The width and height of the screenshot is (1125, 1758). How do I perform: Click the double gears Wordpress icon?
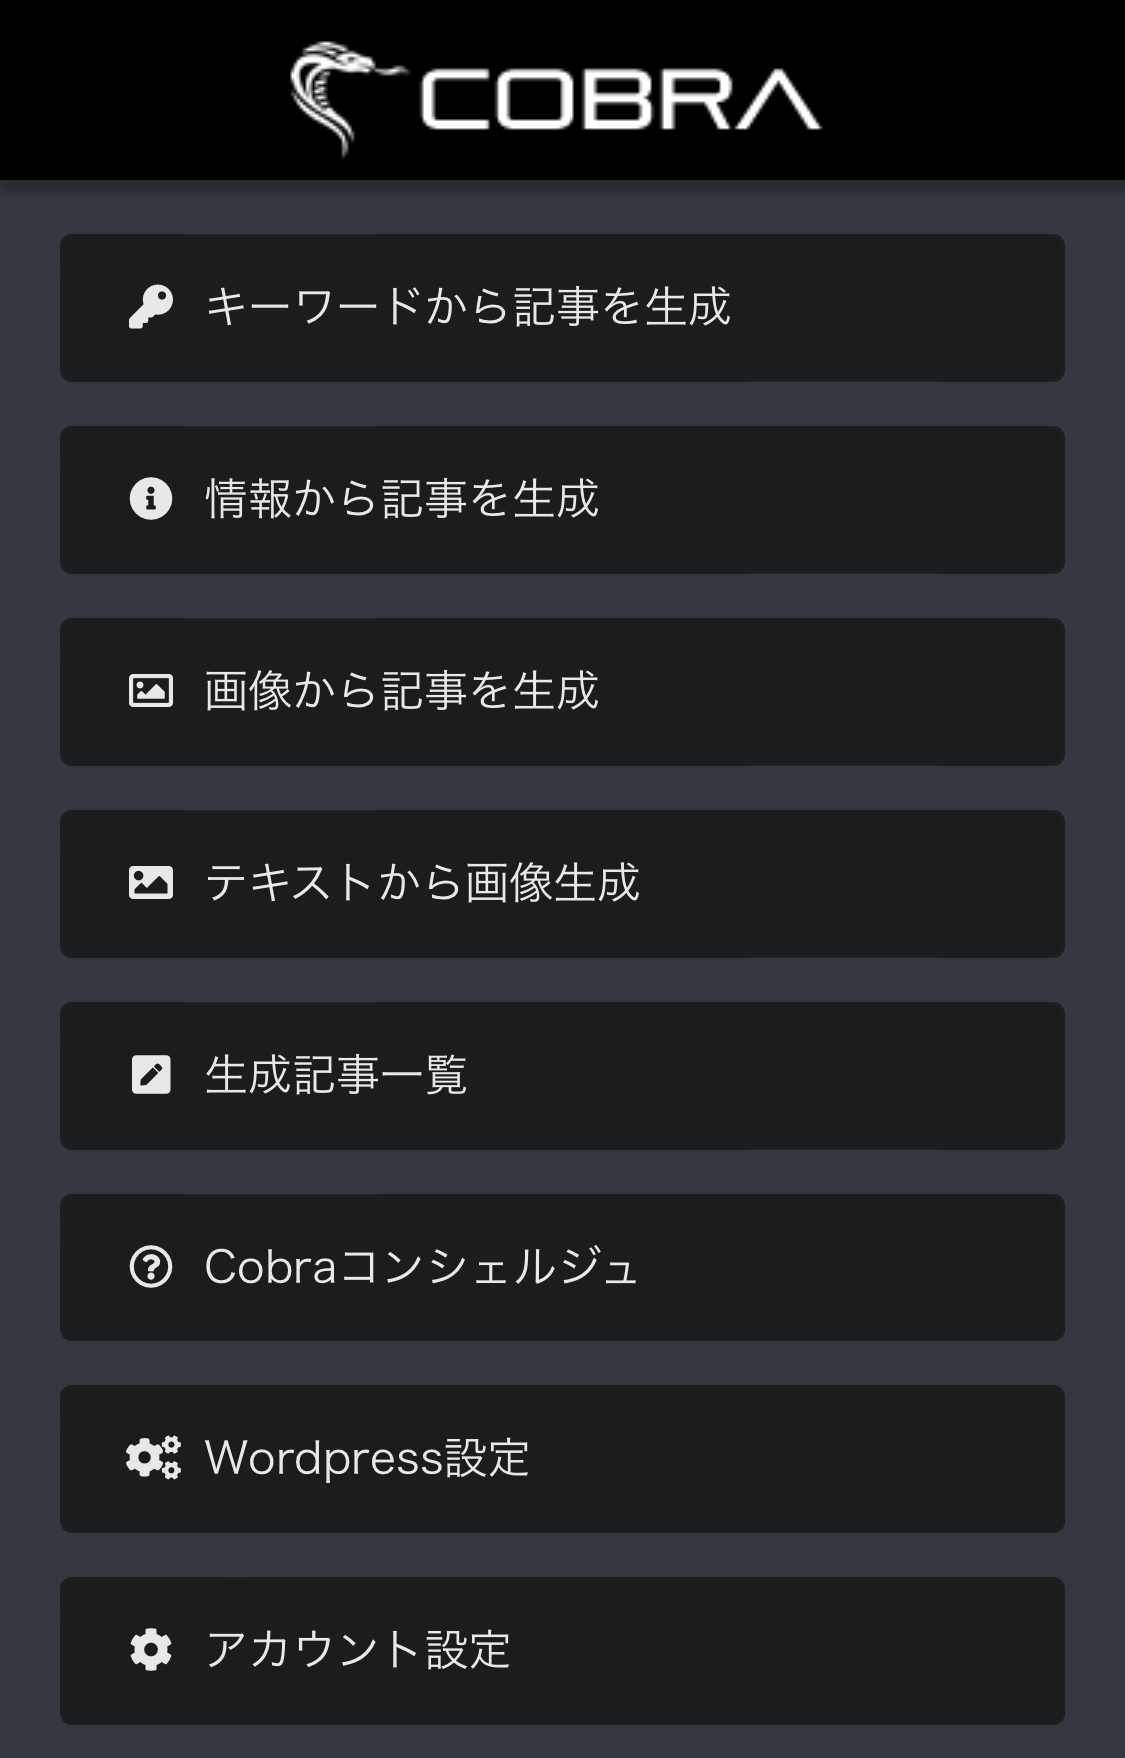tap(153, 1458)
